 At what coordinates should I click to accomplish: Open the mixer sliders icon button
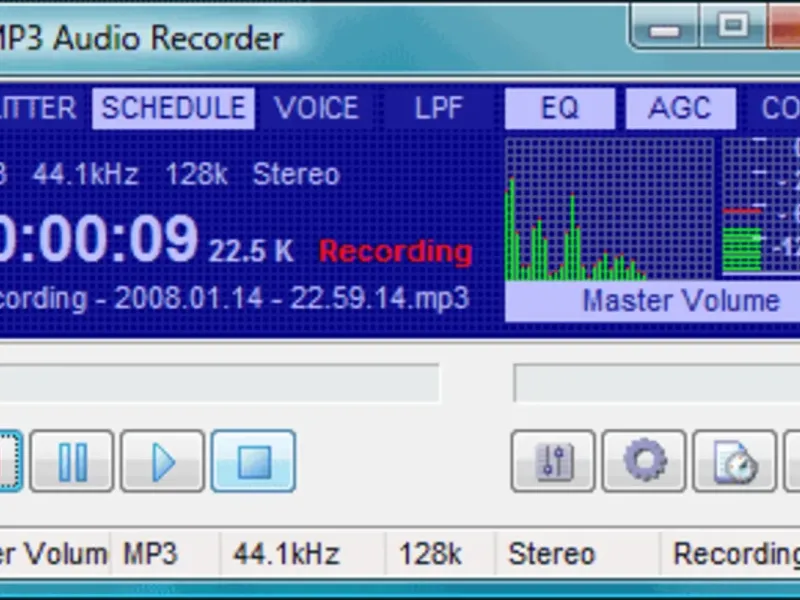pos(553,461)
